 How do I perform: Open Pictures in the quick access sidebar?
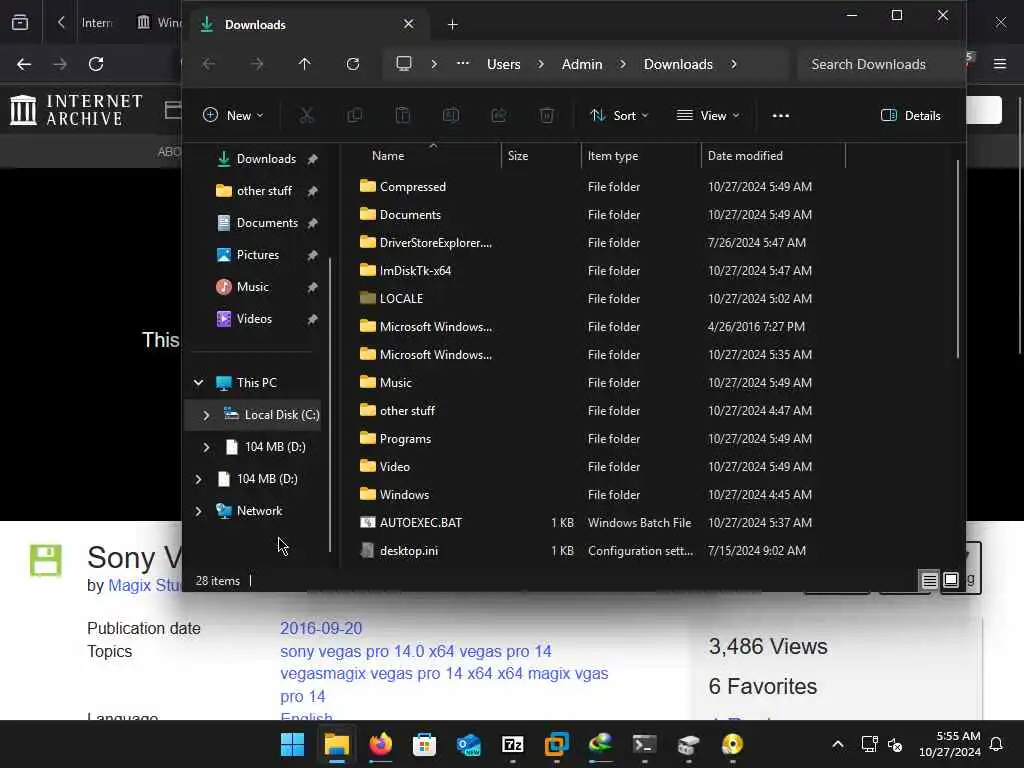click(257, 255)
